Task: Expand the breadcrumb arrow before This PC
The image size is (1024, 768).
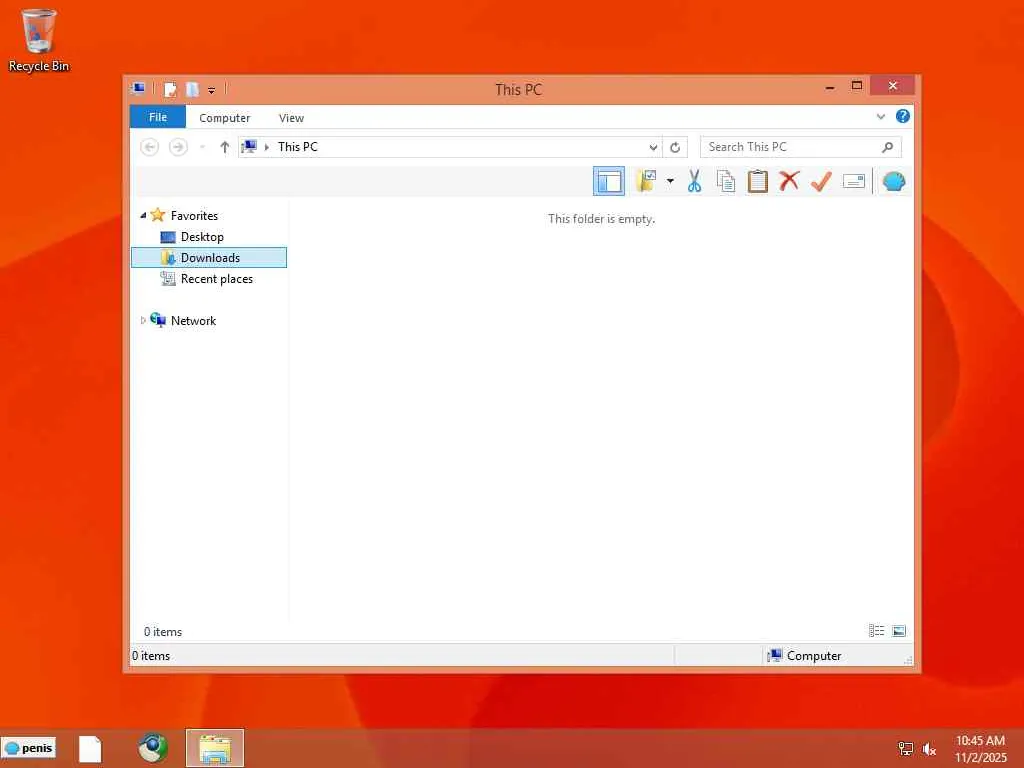Action: coord(266,147)
